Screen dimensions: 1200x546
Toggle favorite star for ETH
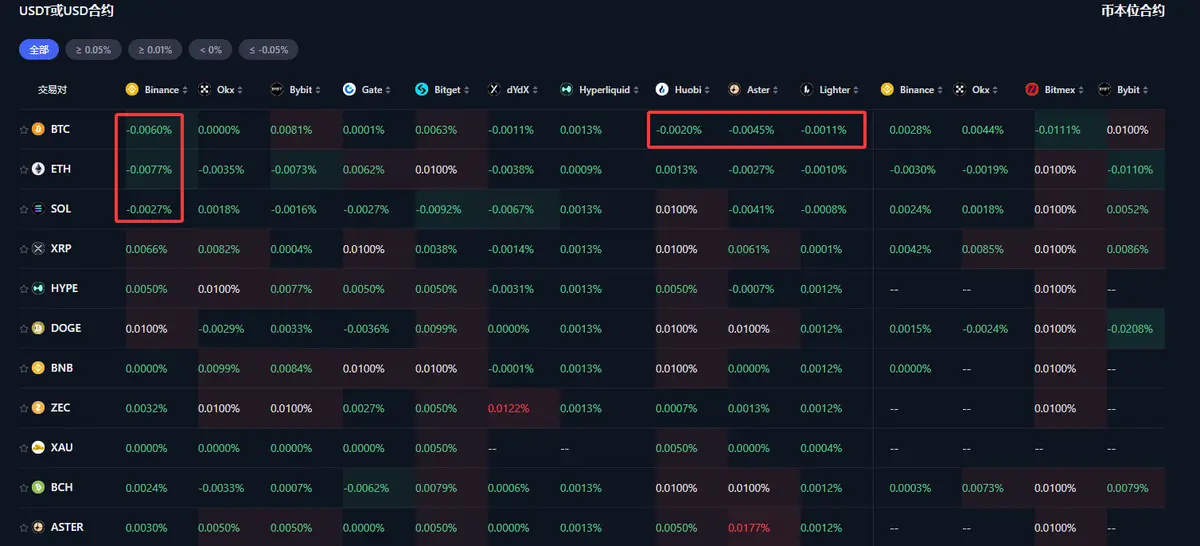24,169
